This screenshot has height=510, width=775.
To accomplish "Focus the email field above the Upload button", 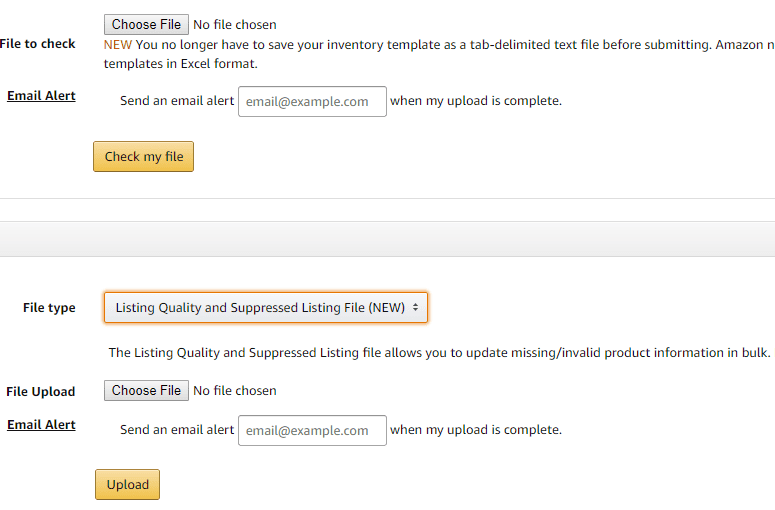I will (x=312, y=431).
